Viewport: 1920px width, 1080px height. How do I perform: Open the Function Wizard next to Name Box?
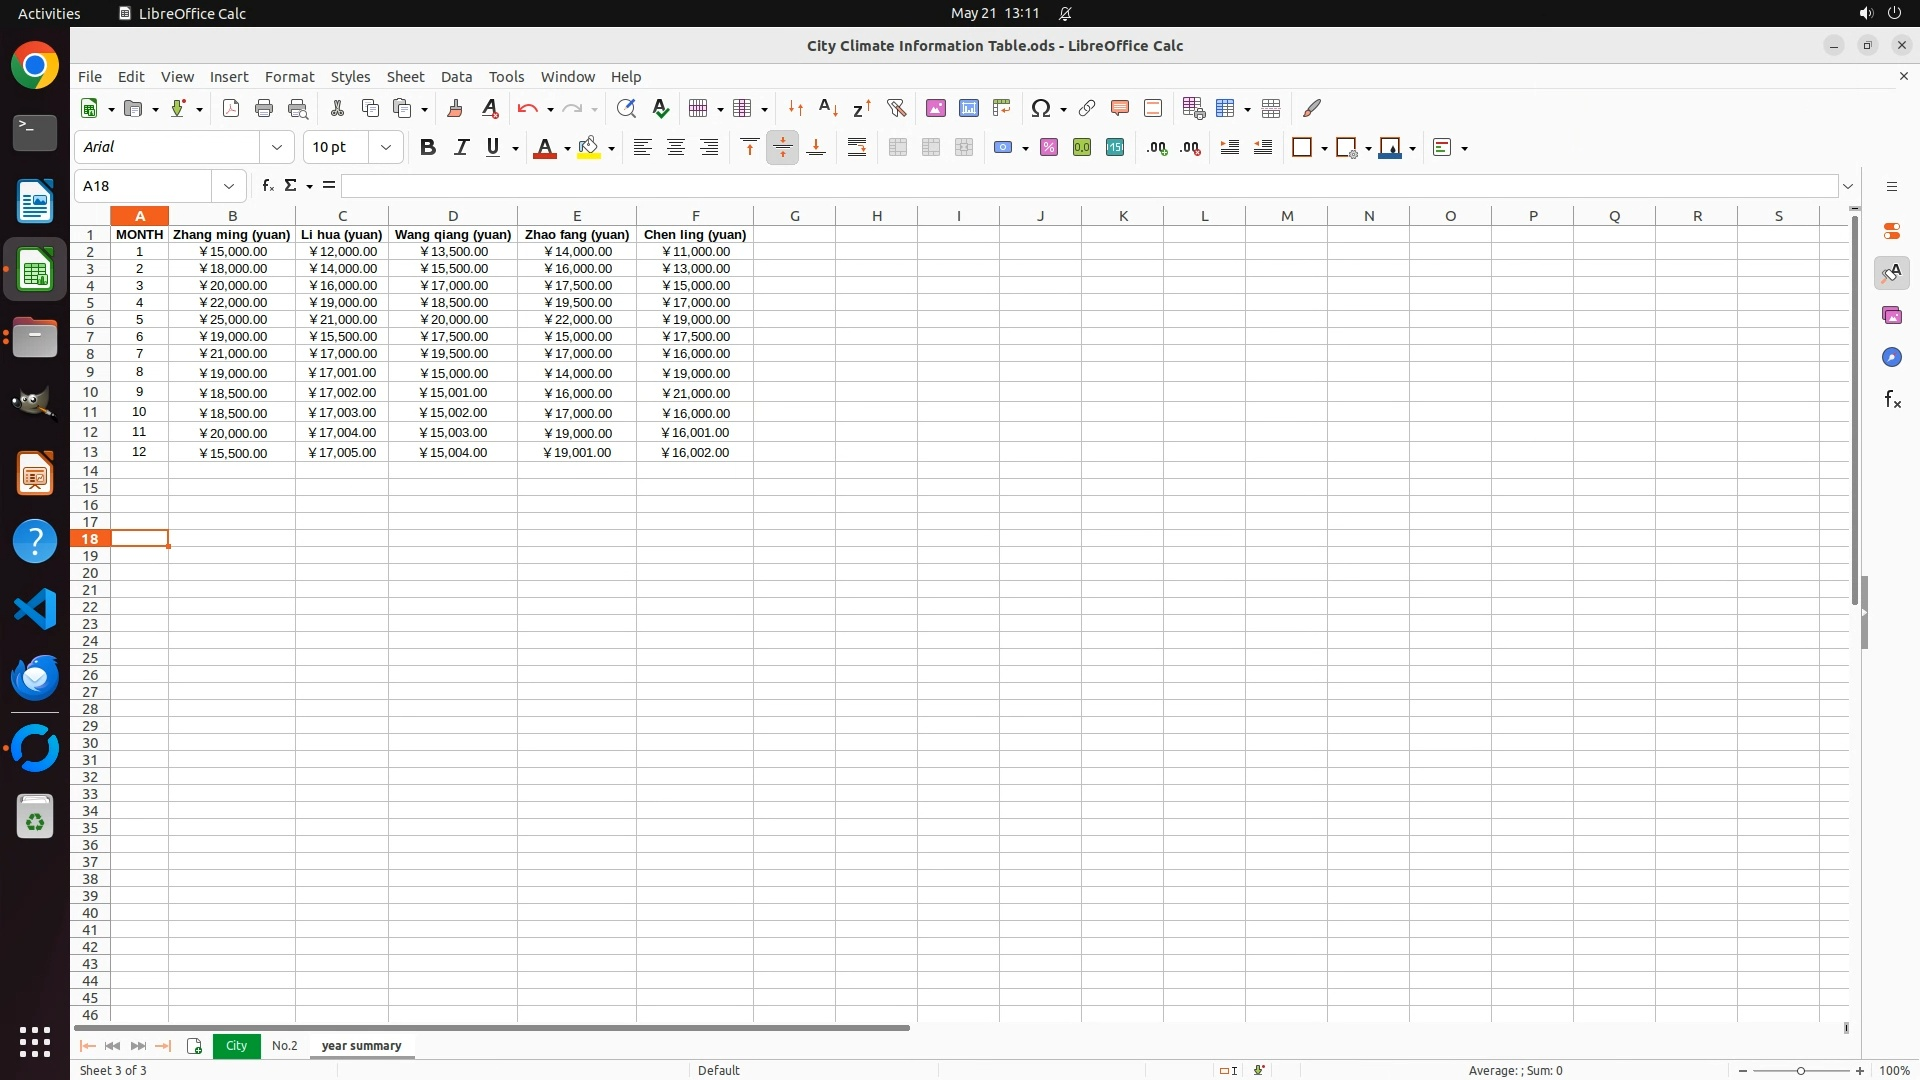pyautogui.click(x=267, y=186)
